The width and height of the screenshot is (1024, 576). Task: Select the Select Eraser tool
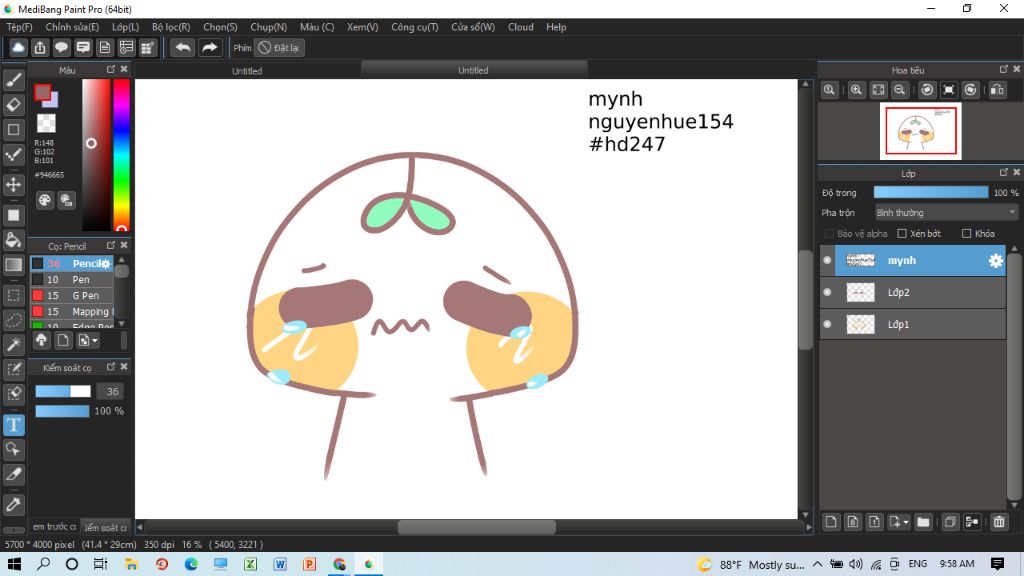[x=14, y=394]
